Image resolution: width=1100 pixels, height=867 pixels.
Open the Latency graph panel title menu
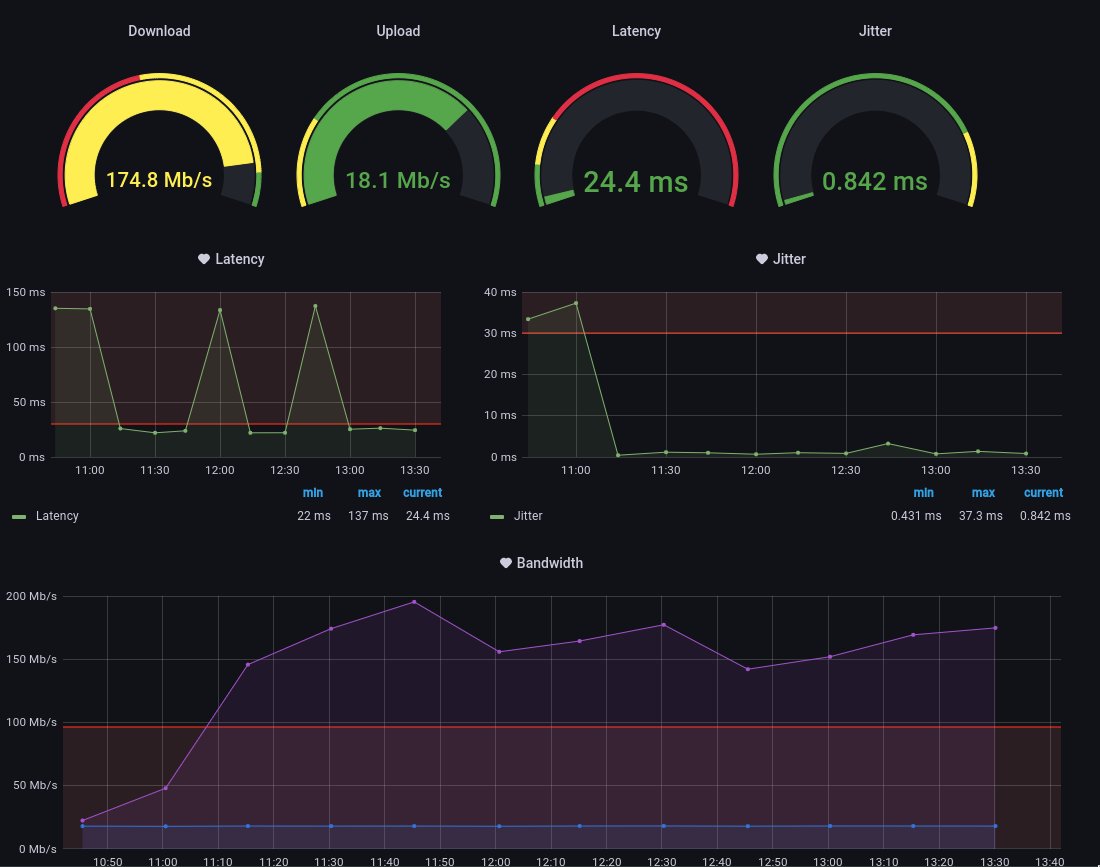[239, 259]
